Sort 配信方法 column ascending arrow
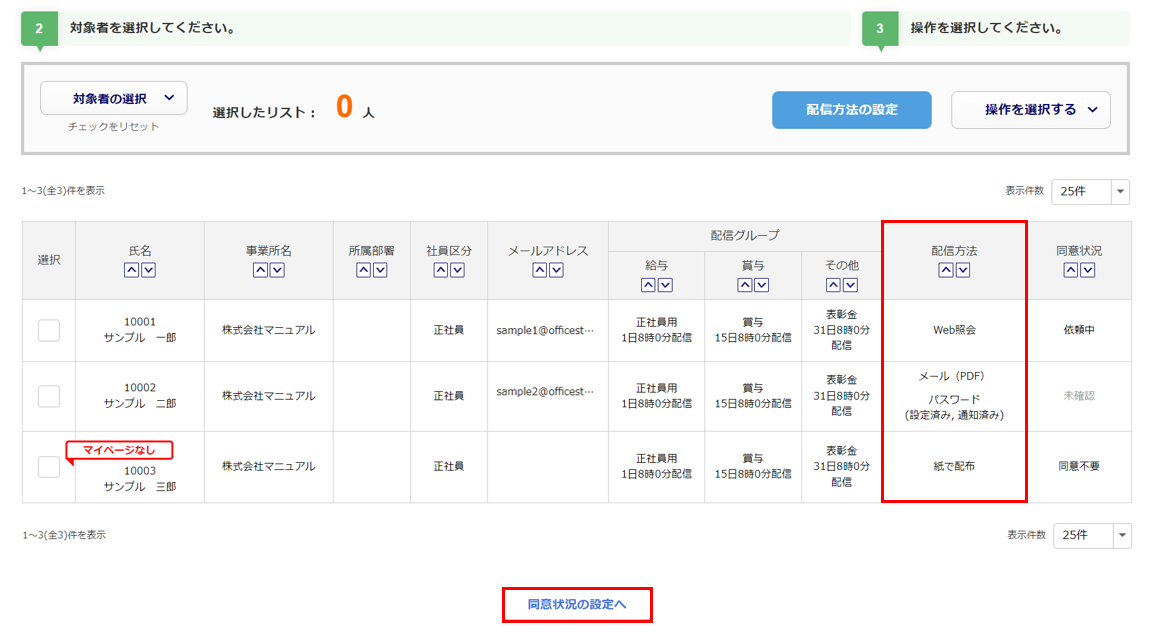 [x=945, y=270]
